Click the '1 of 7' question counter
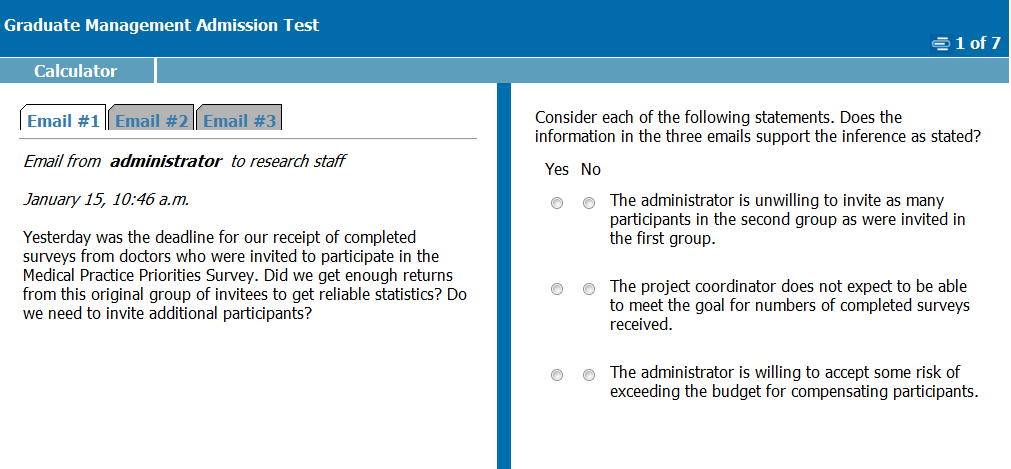This screenshot has width=1011, height=469. [977, 43]
